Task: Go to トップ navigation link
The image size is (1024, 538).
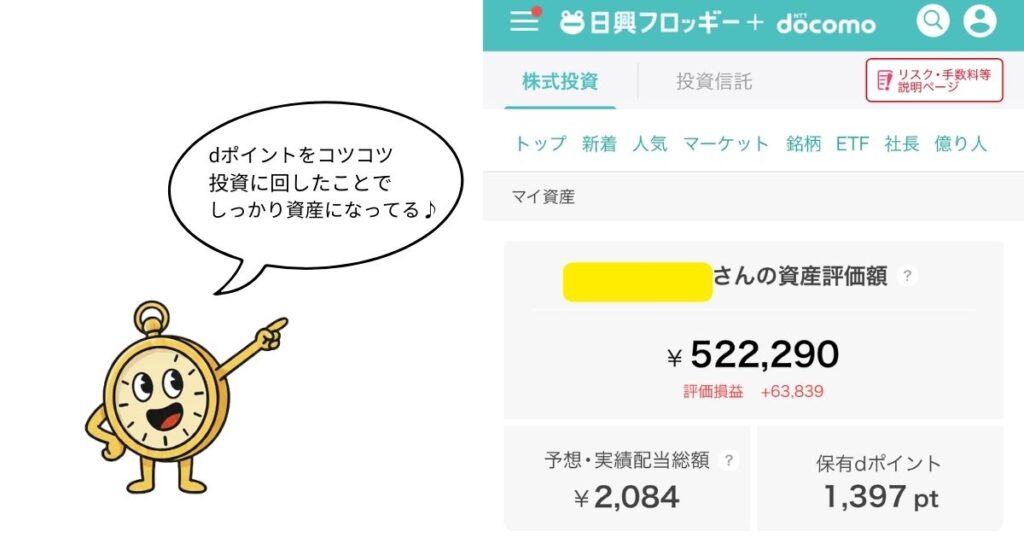Action: click(x=540, y=144)
